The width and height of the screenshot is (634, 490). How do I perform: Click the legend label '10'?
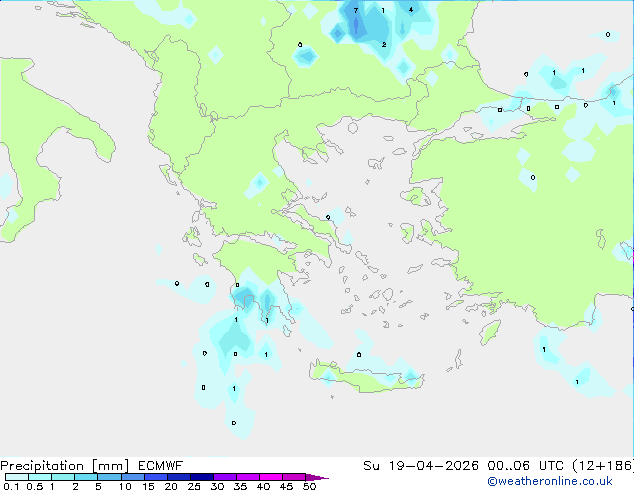[x=125, y=486]
